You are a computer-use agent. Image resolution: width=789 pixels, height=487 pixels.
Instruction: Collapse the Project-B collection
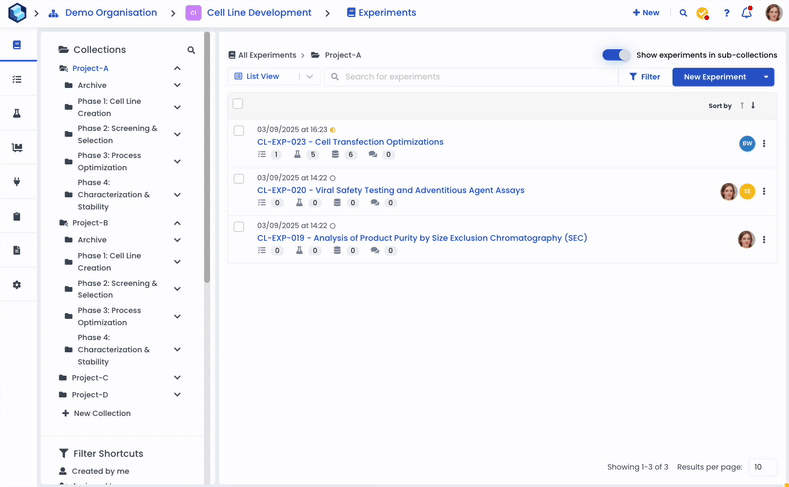[177, 223]
